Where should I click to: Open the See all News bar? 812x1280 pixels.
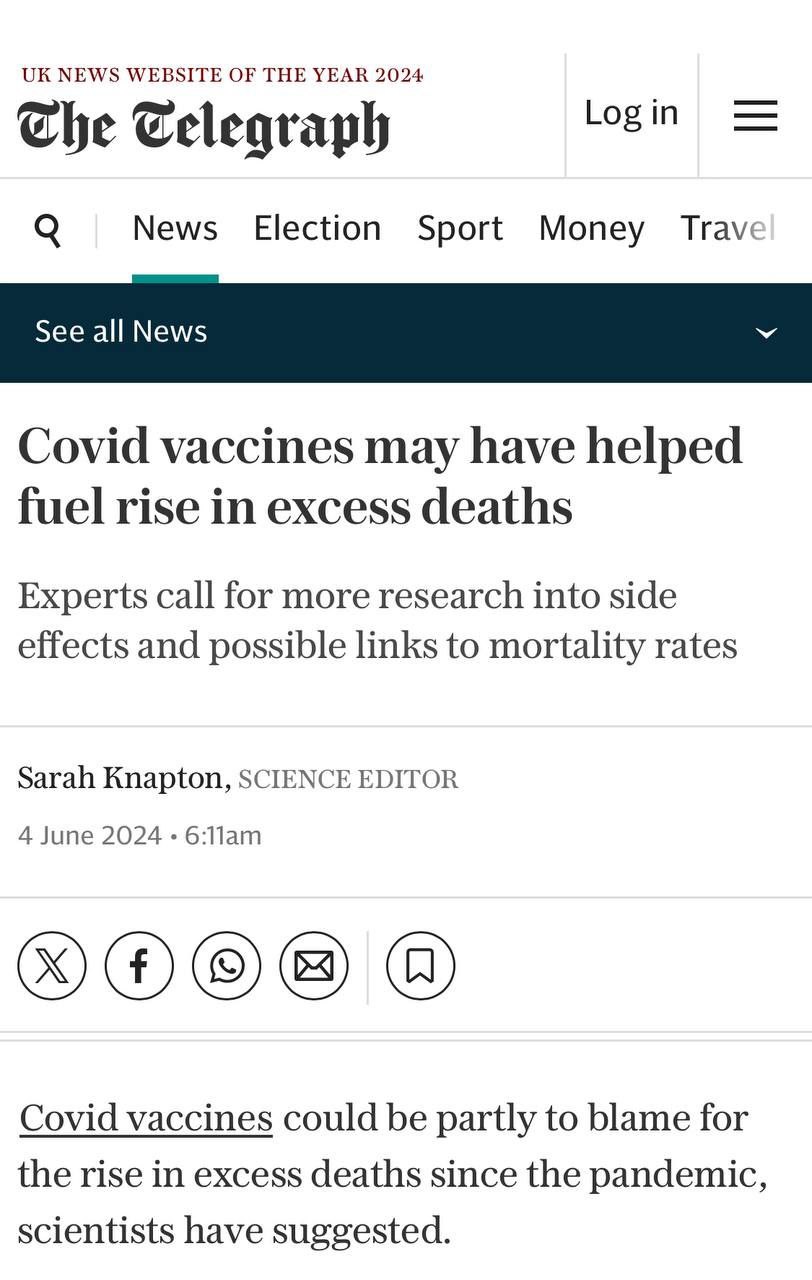(x=406, y=332)
